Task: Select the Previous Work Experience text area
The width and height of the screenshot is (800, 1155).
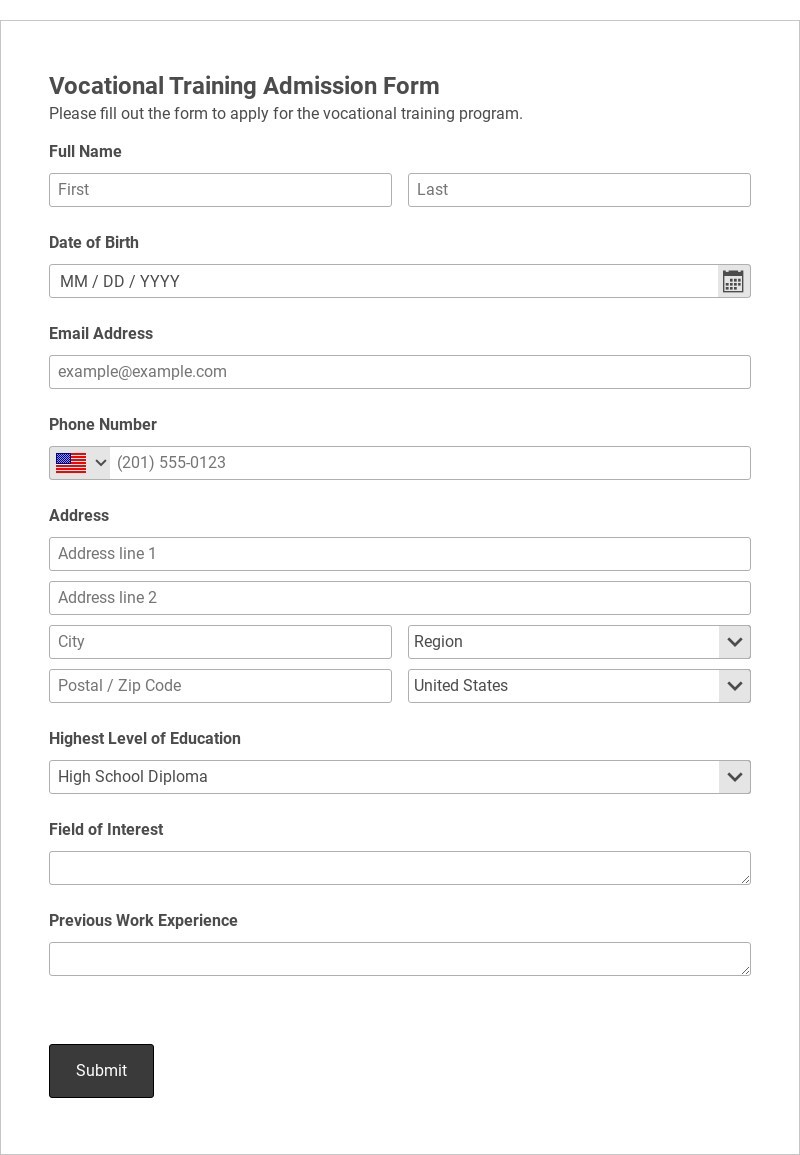Action: (x=400, y=959)
